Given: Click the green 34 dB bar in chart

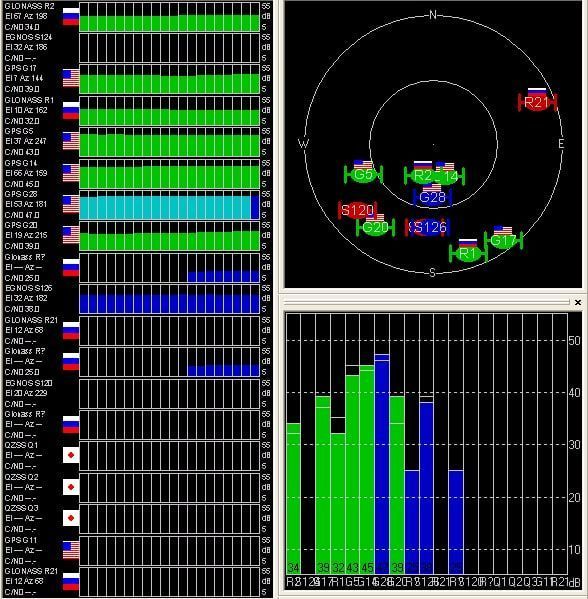Looking at the screenshot, I should point(293,499).
